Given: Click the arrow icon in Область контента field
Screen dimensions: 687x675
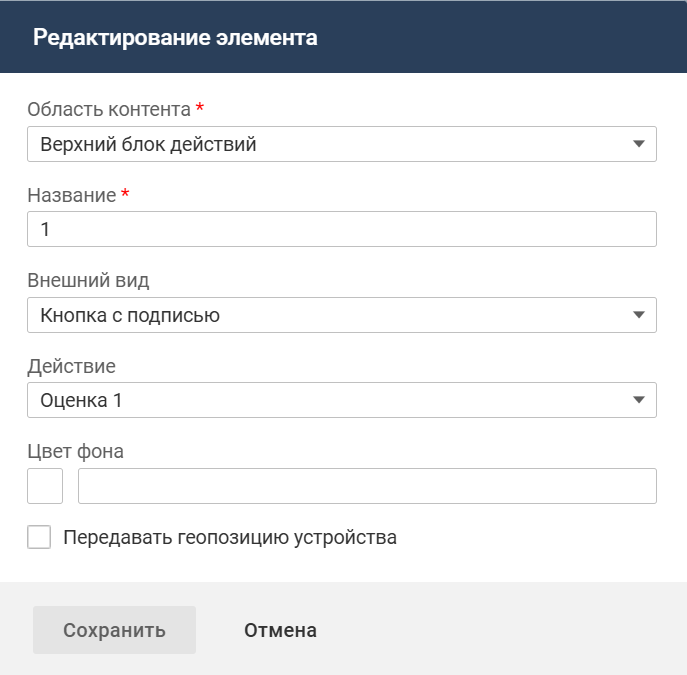Looking at the screenshot, I should [639, 144].
